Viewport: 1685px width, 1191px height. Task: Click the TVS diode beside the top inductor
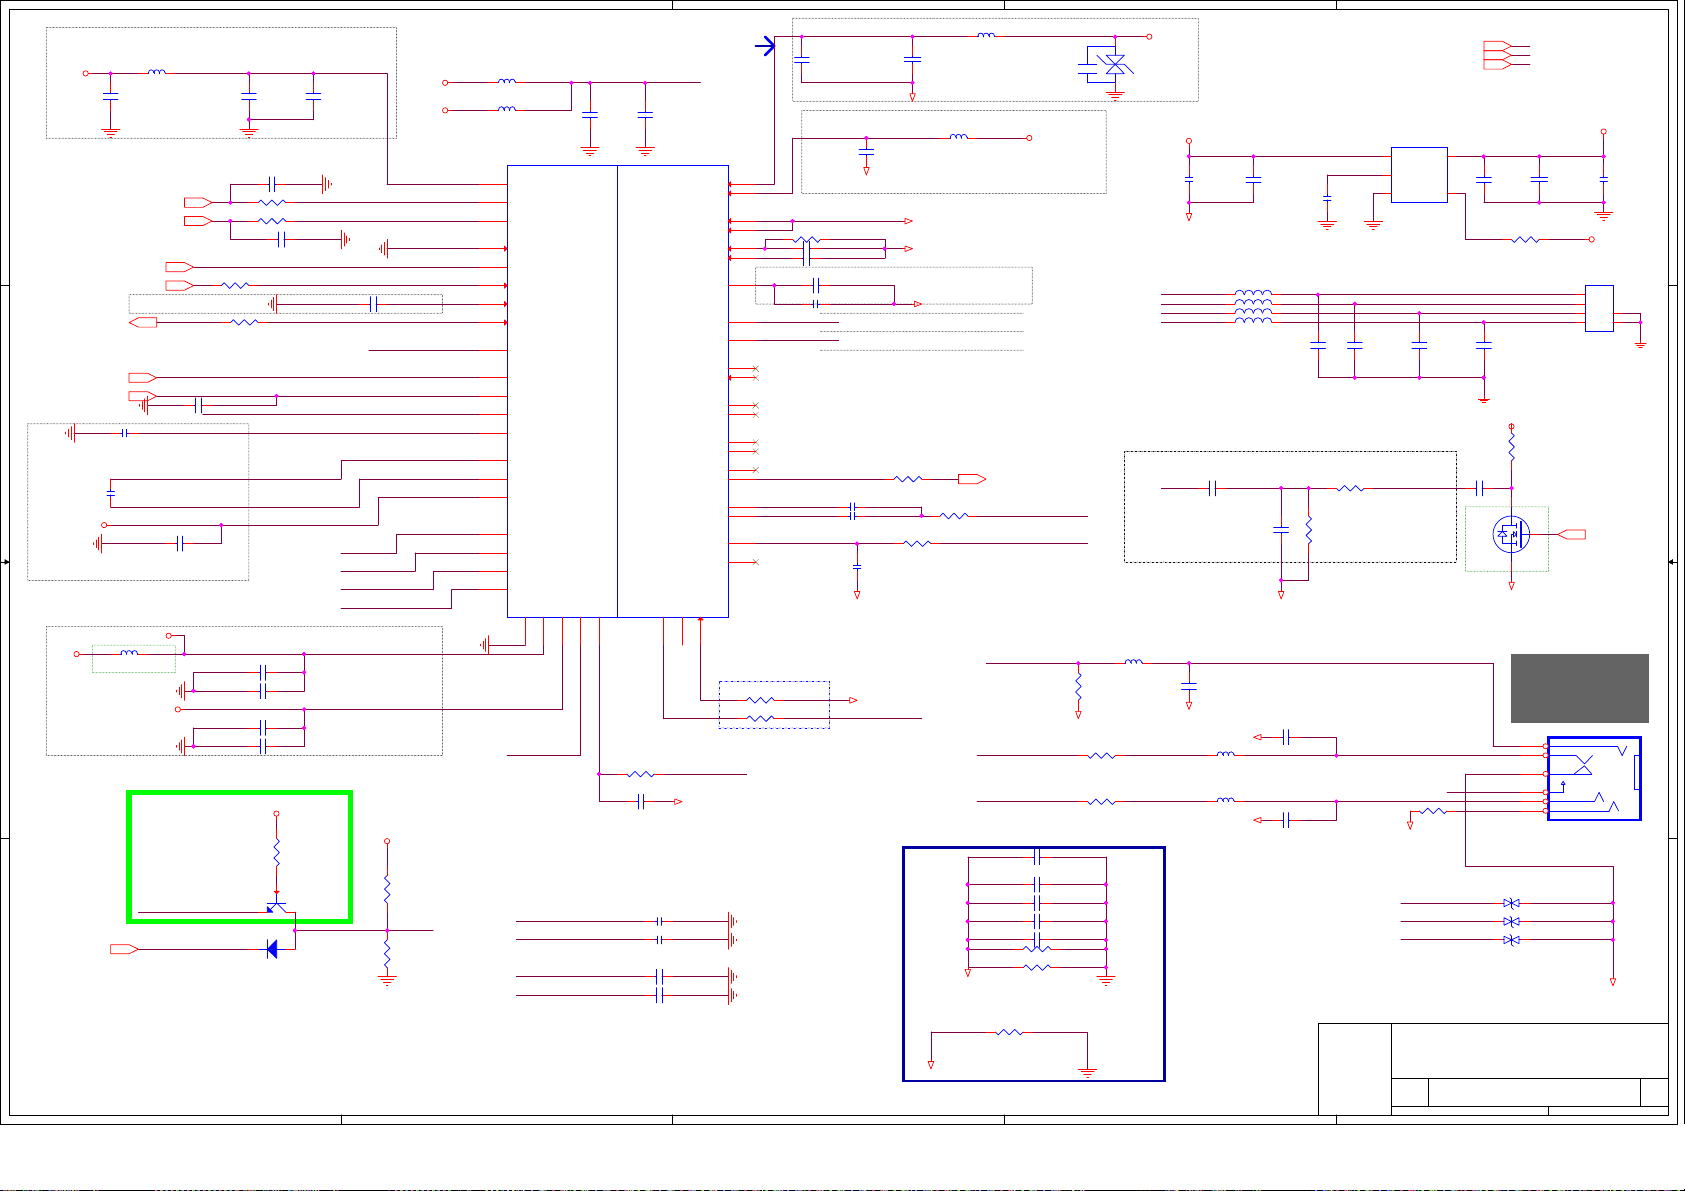[x=1114, y=64]
